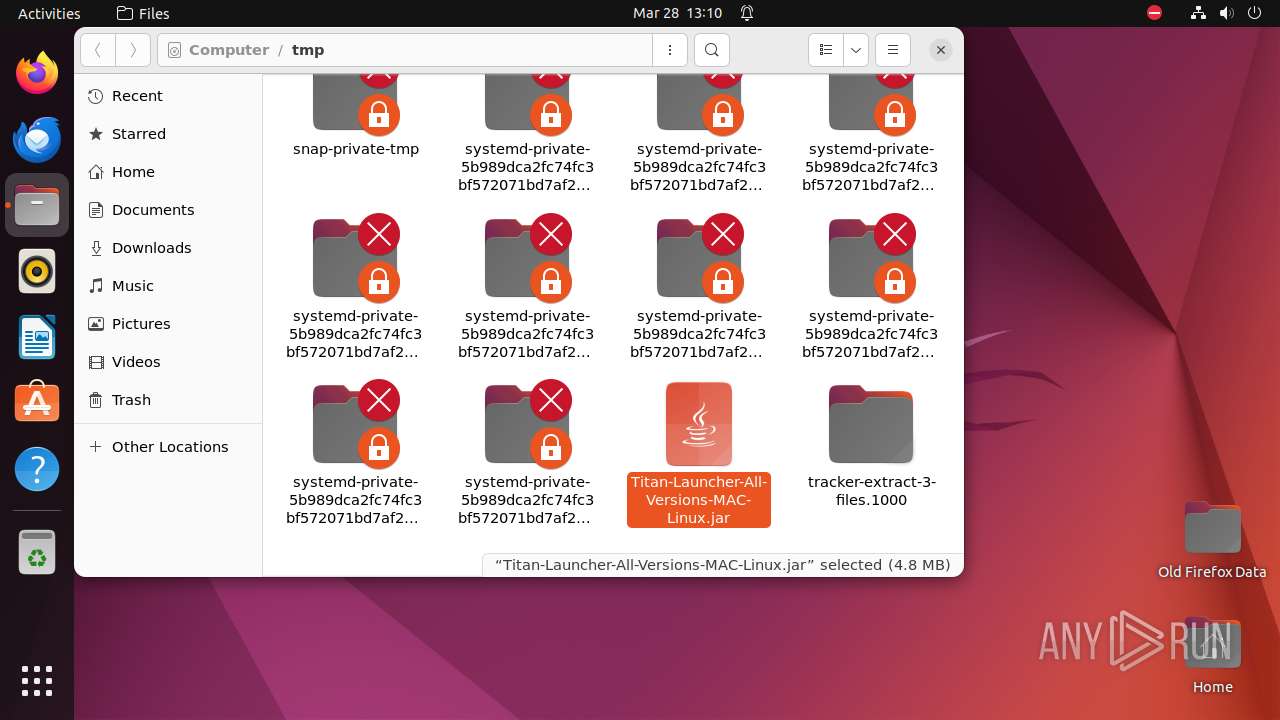Select Old Firefox Data desktop folder
1280x720 pixels.
1212,541
